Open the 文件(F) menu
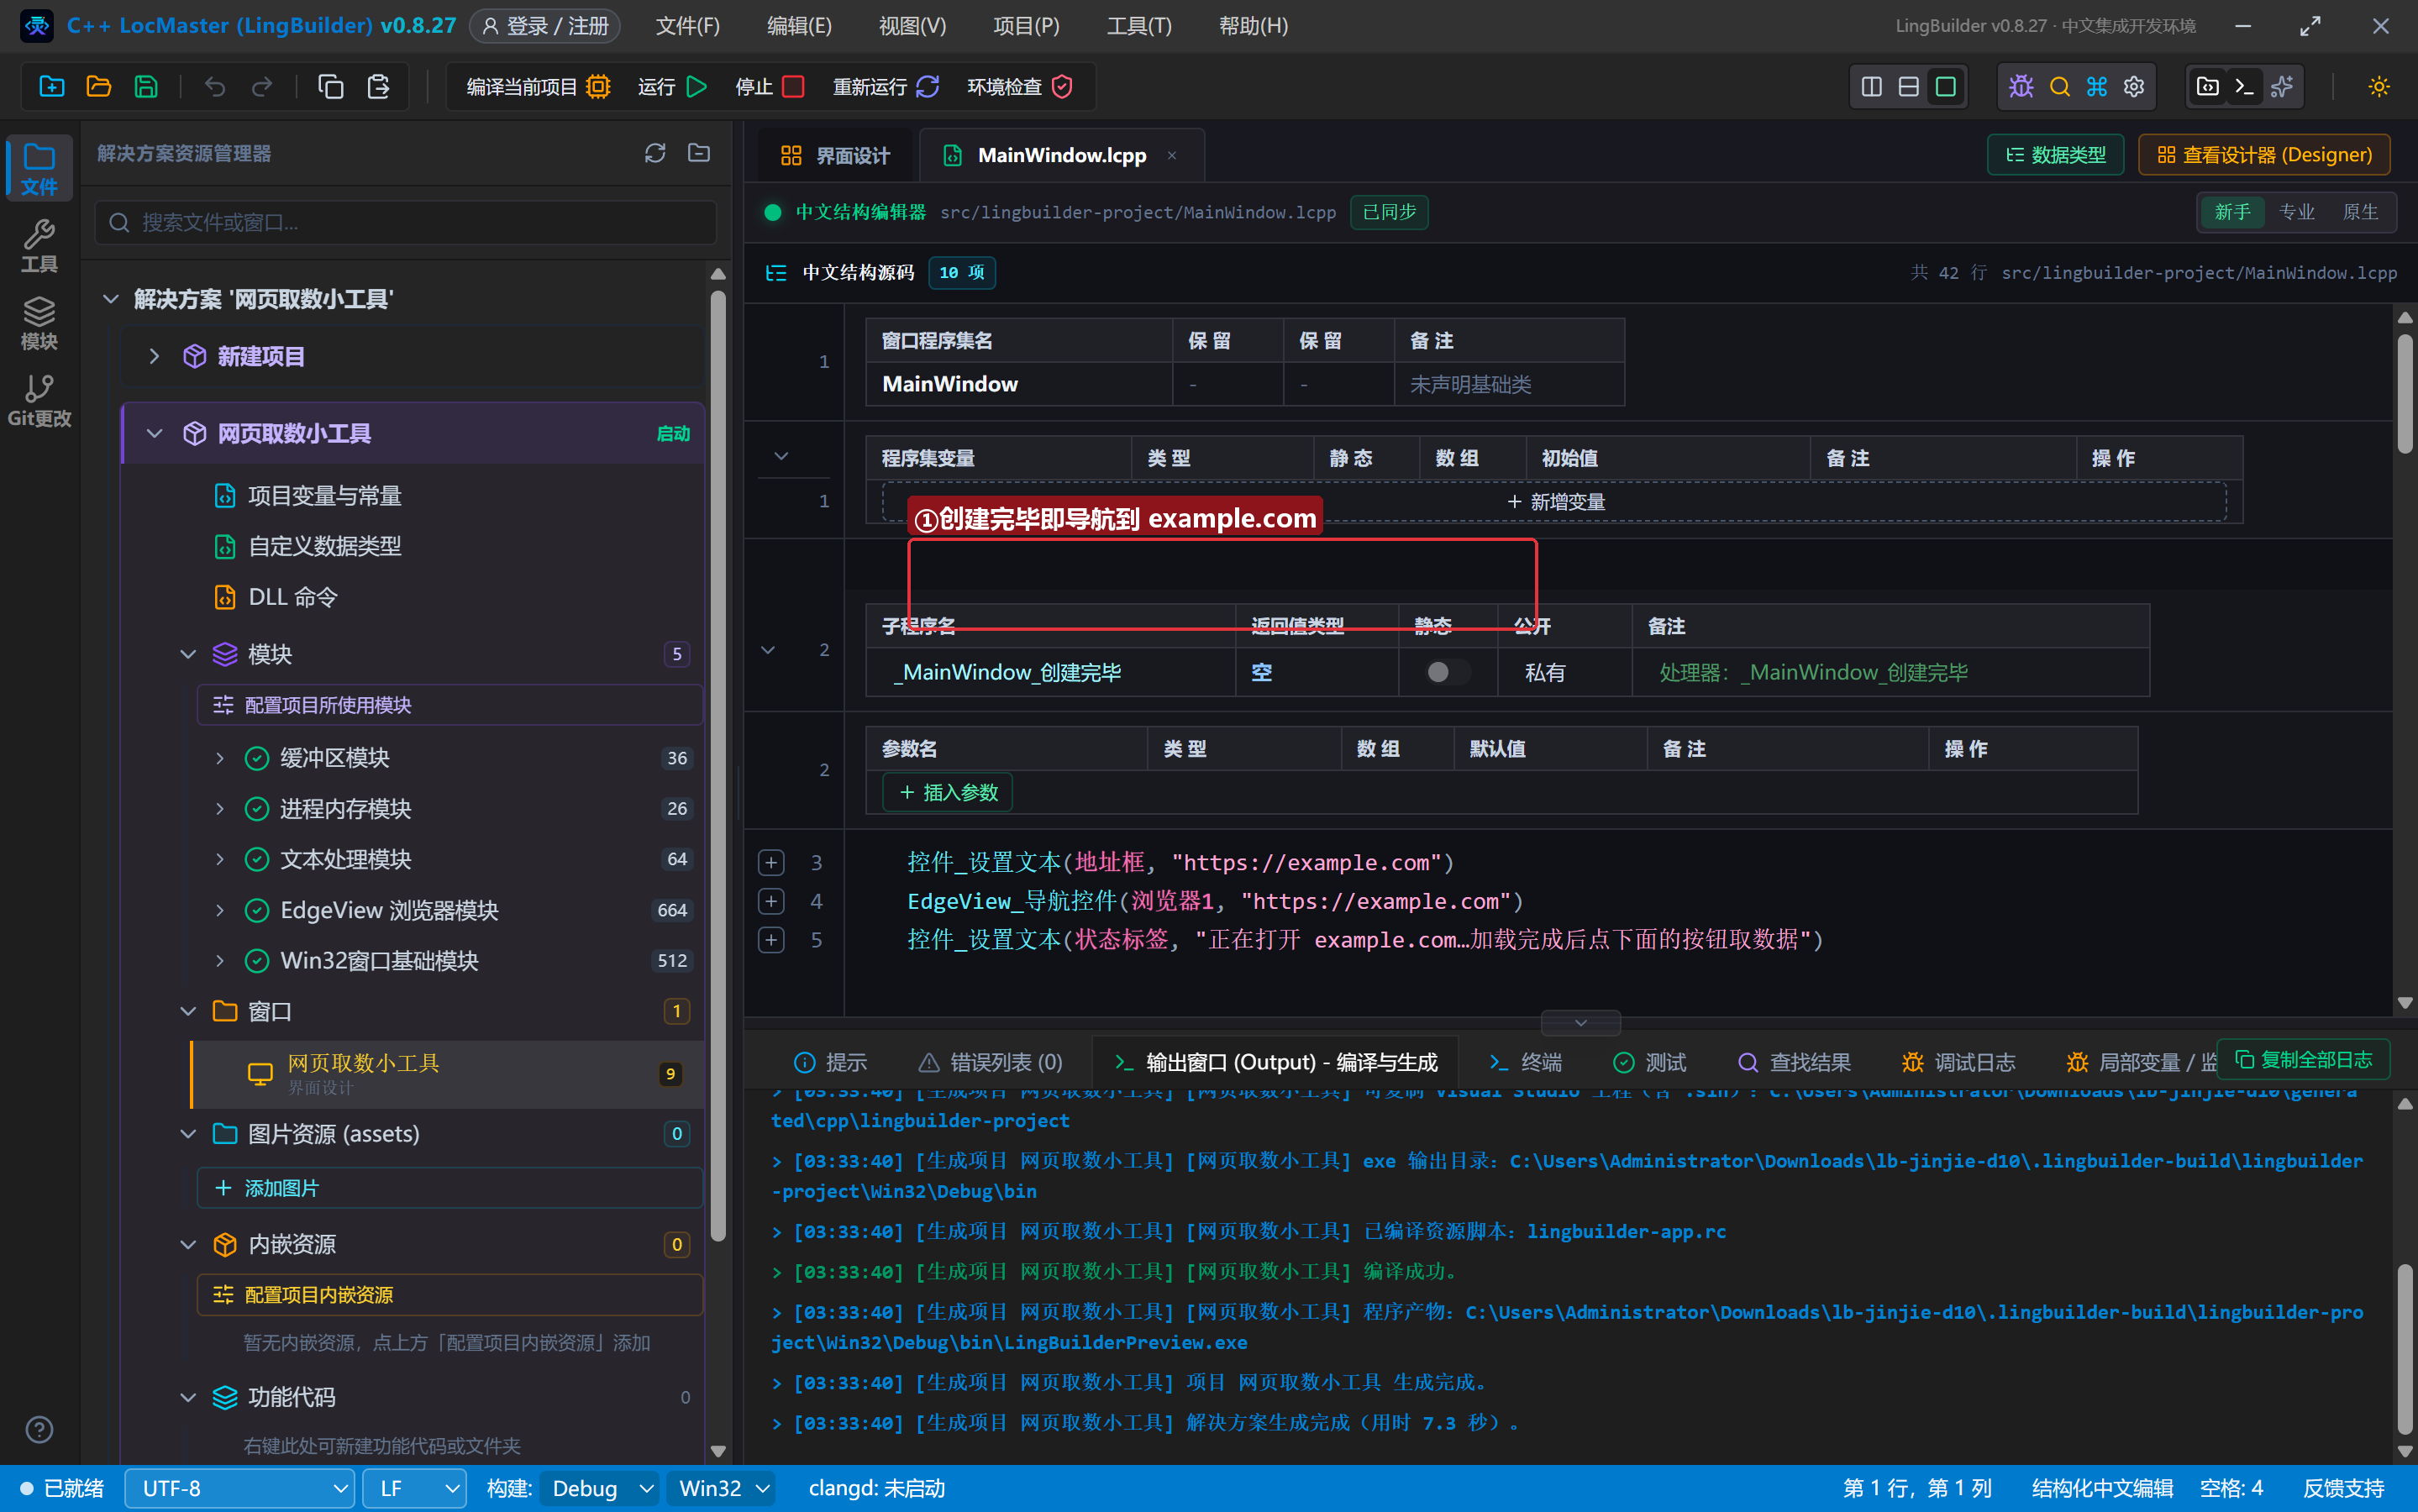 (x=687, y=26)
